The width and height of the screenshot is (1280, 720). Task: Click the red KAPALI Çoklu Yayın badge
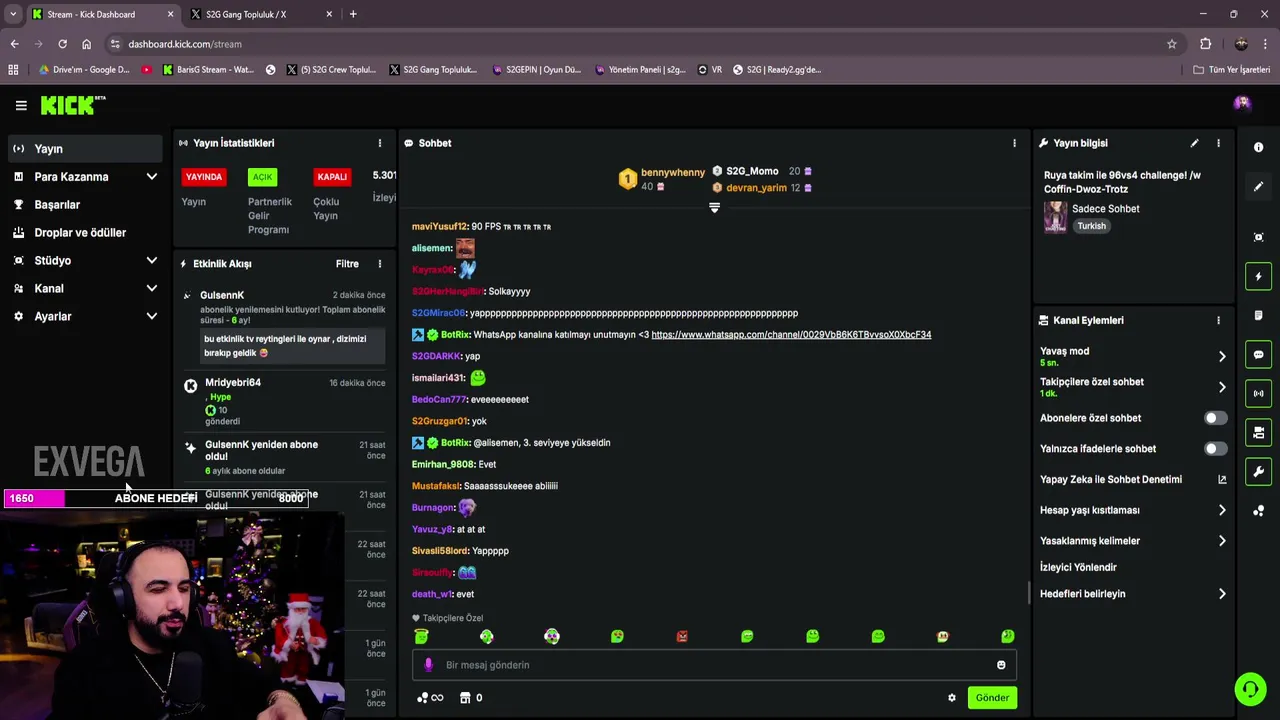tap(332, 177)
